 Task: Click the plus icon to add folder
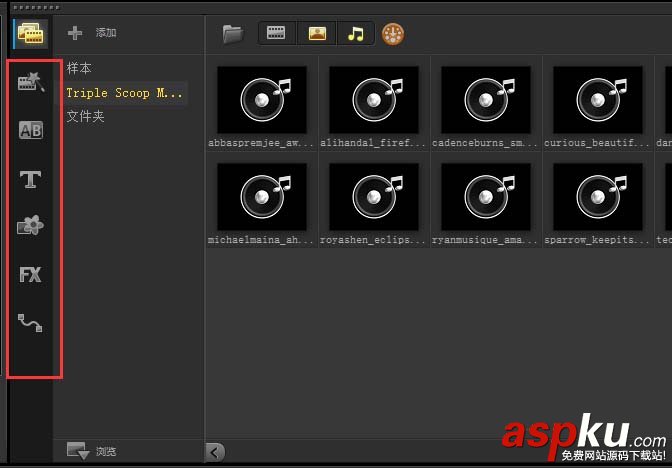[x=75, y=33]
